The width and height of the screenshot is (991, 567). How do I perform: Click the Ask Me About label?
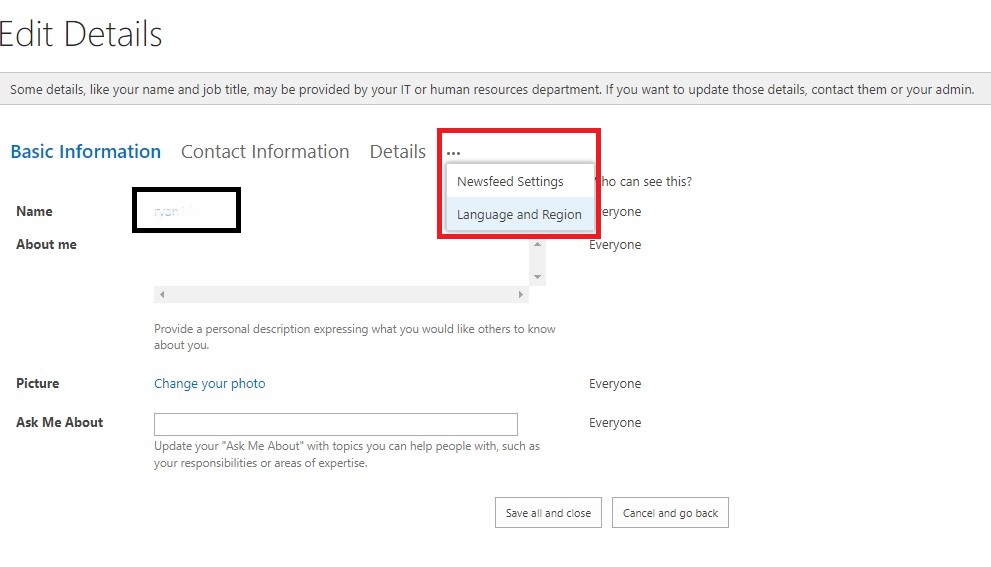click(x=59, y=422)
